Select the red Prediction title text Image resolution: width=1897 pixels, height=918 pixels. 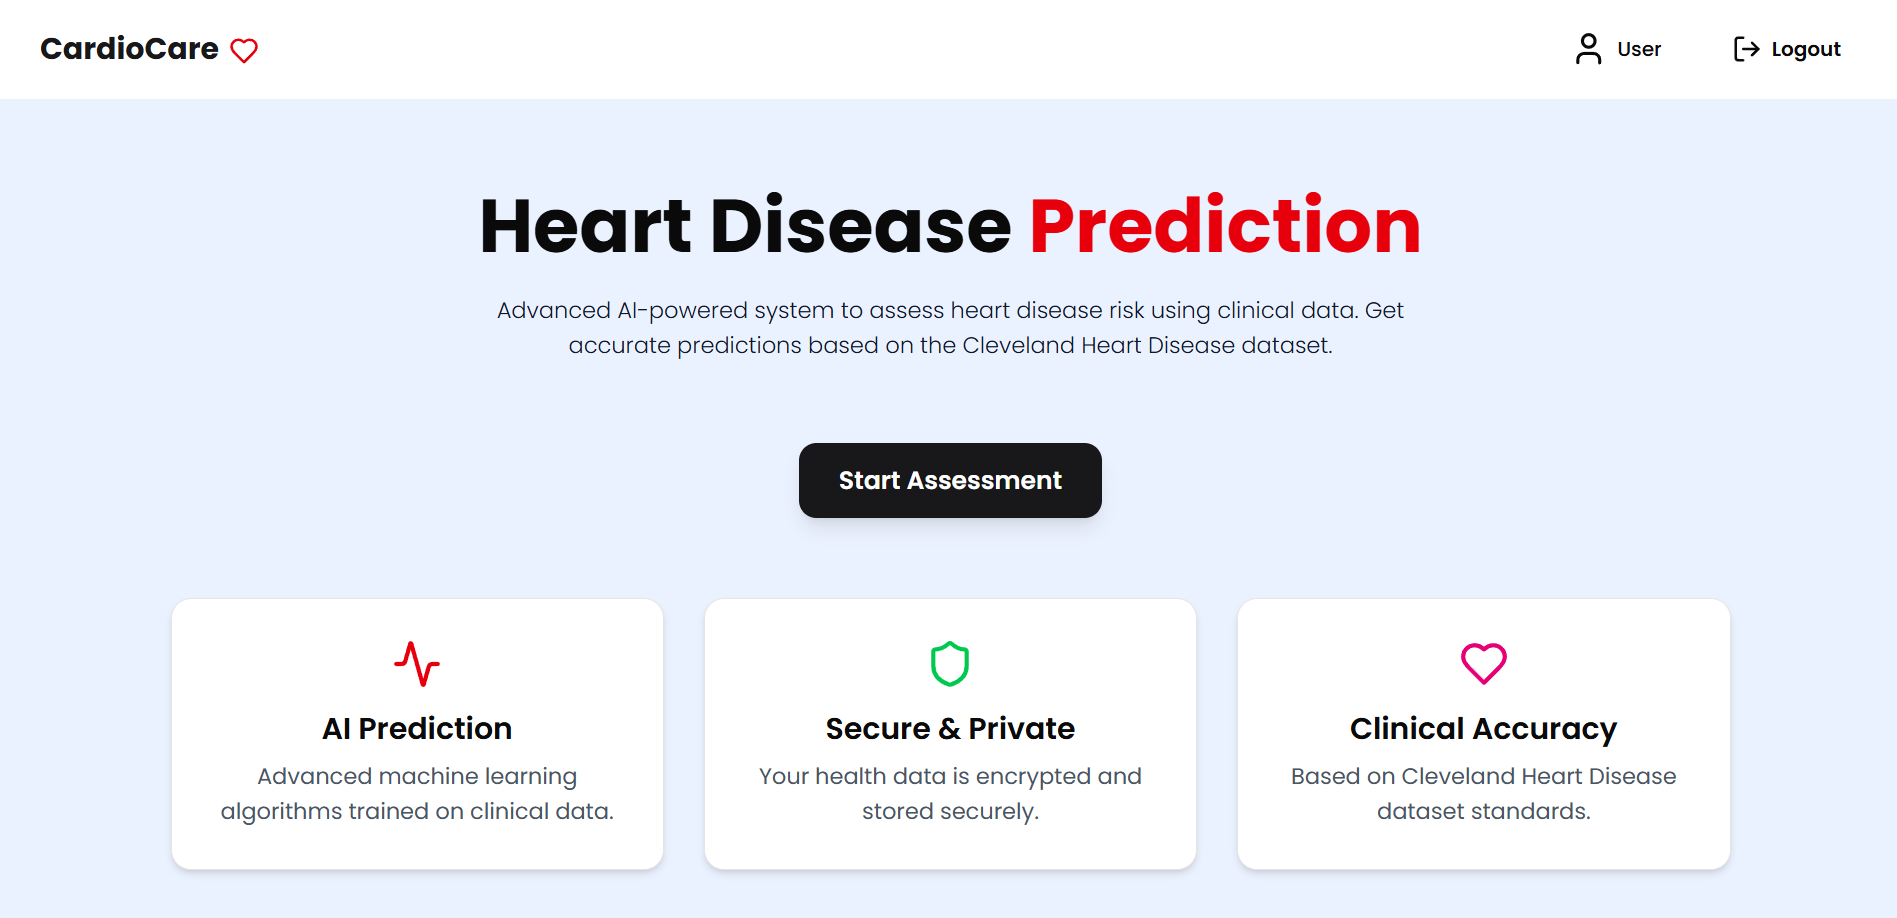click(1224, 226)
